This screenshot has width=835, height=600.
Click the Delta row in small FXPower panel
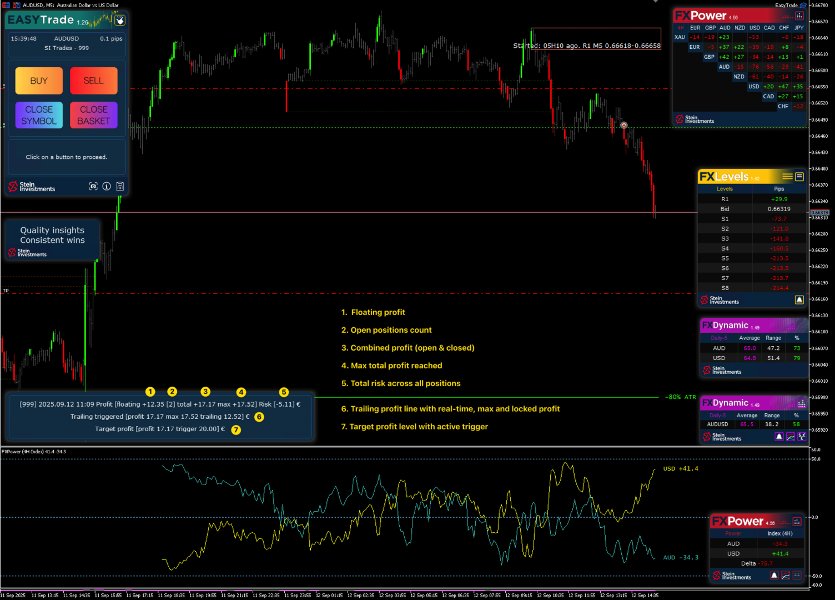757,563
